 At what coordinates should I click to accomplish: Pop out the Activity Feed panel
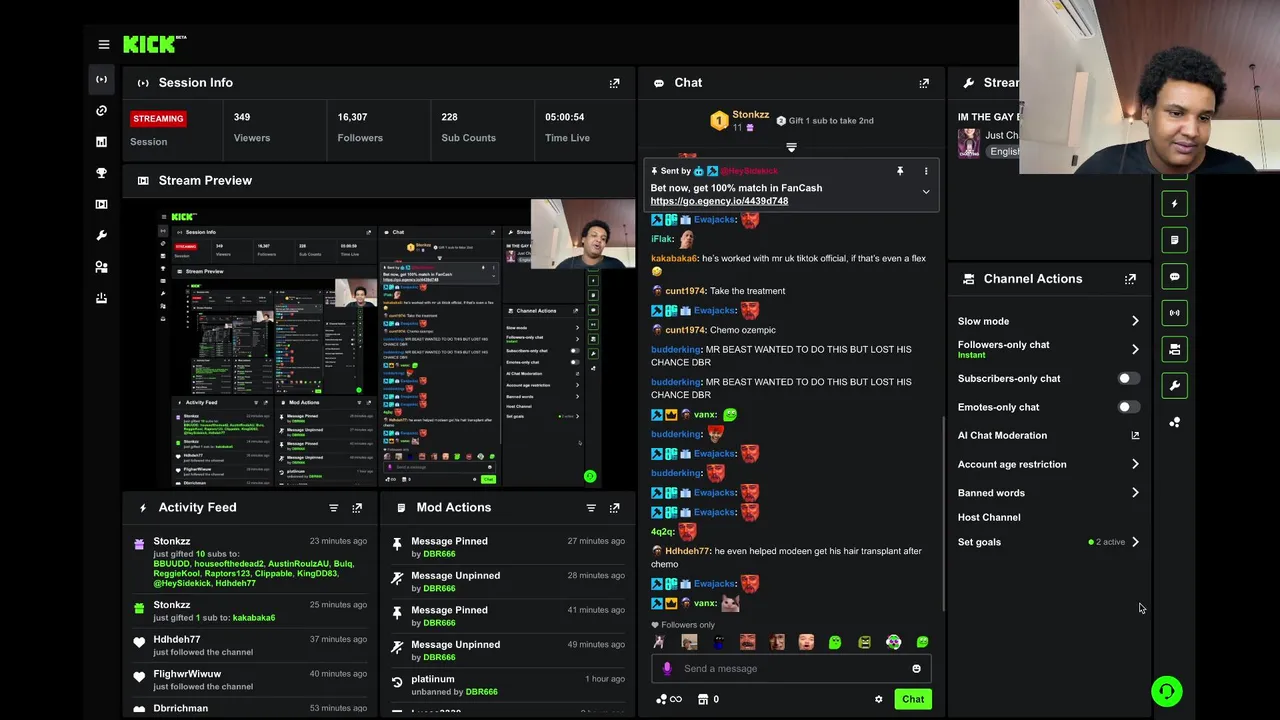pyautogui.click(x=357, y=508)
